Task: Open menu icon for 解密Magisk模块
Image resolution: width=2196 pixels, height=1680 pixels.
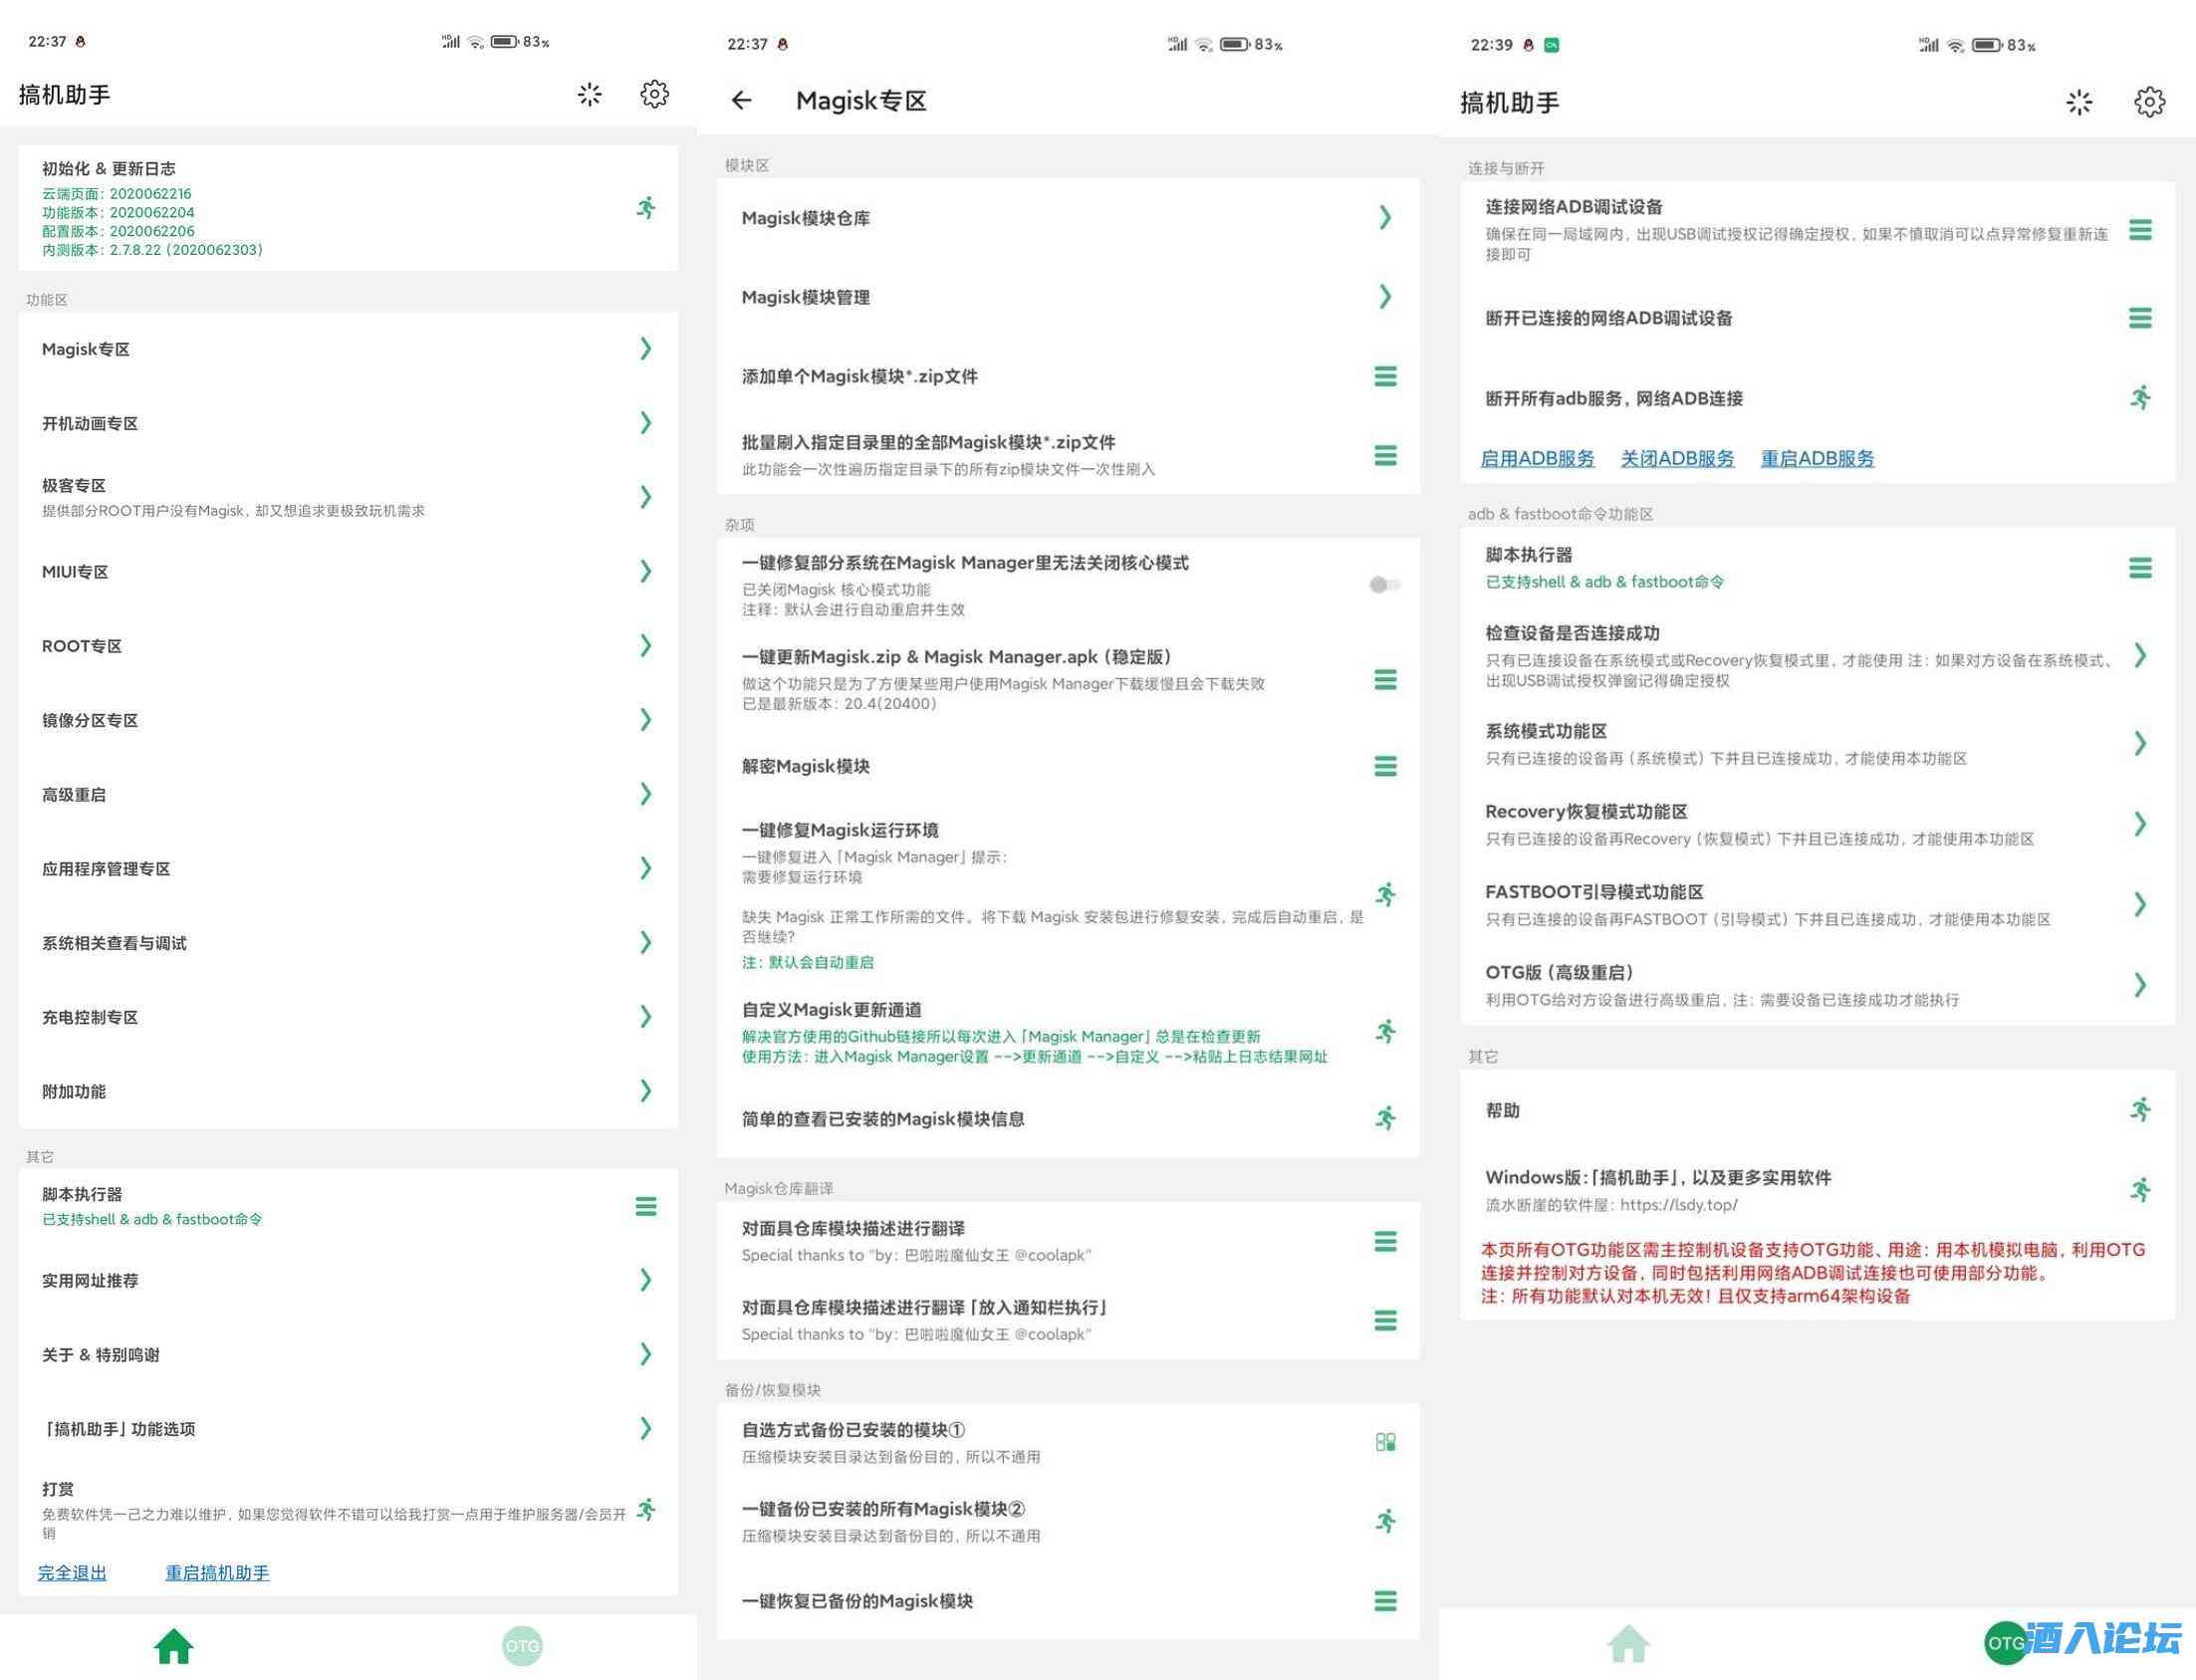Action: pos(1385,766)
